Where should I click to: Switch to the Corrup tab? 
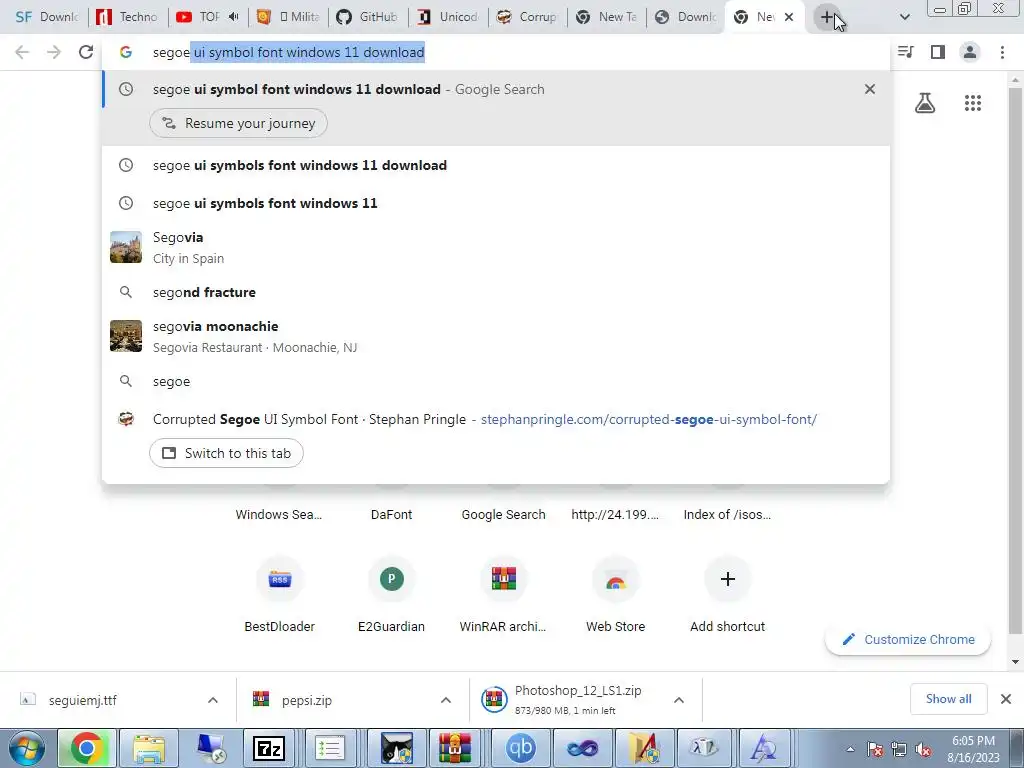pos(528,17)
